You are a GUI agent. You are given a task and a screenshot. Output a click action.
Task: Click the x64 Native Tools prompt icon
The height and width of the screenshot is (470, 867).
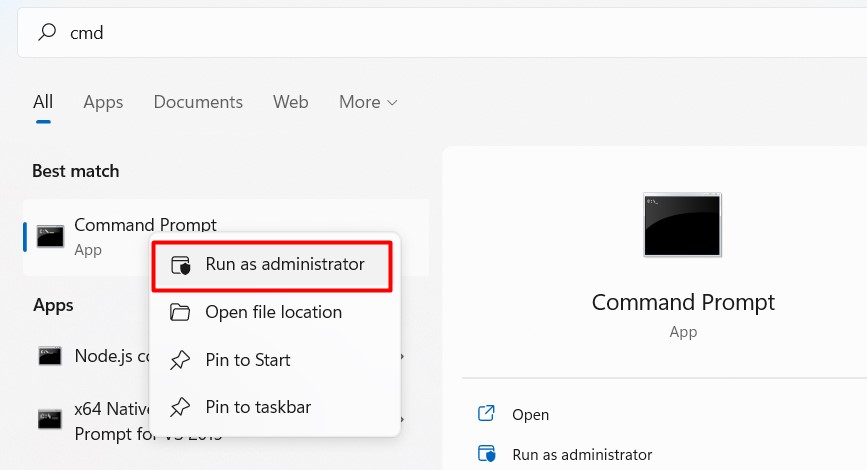click(x=50, y=418)
